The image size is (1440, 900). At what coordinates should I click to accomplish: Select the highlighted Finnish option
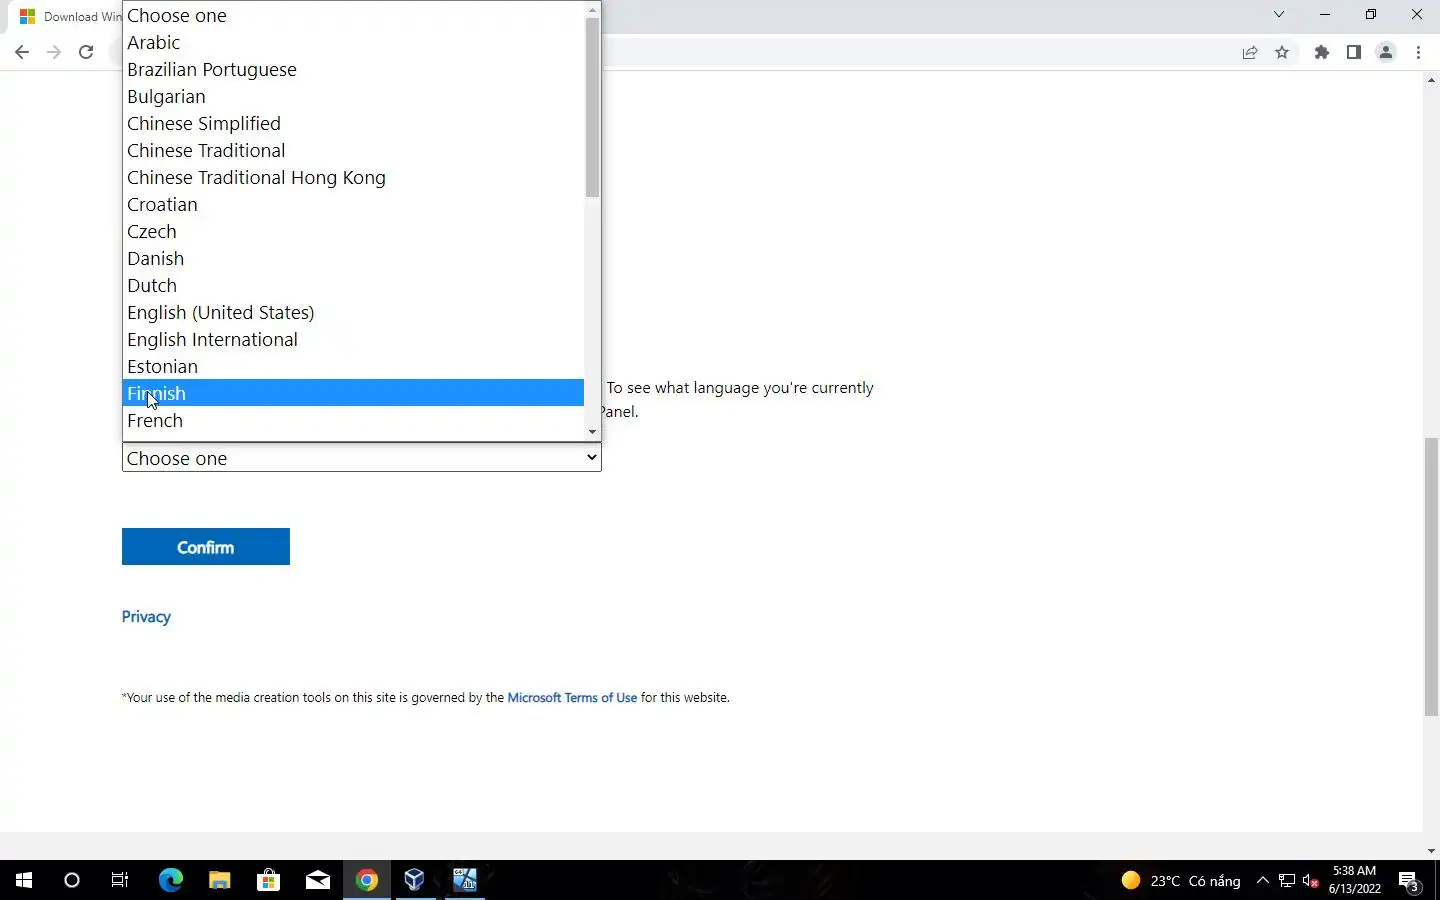pyautogui.click(x=353, y=393)
